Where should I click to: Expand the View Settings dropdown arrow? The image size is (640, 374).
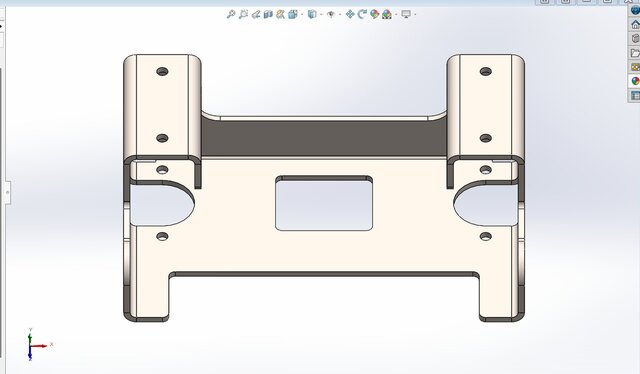[x=415, y=15]
